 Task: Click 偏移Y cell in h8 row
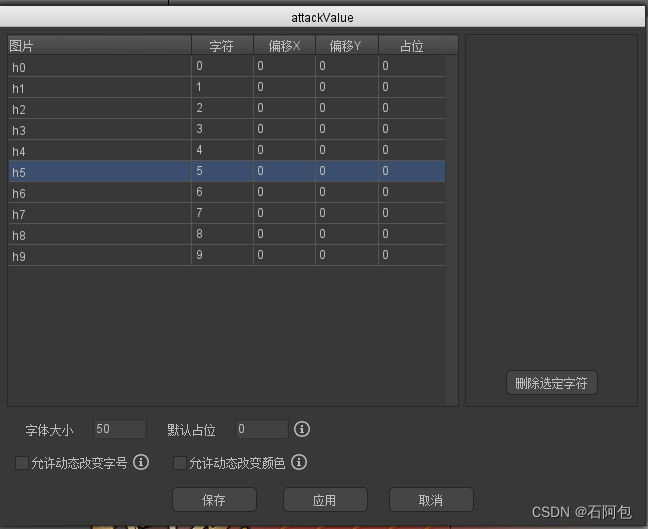point(347,234)
